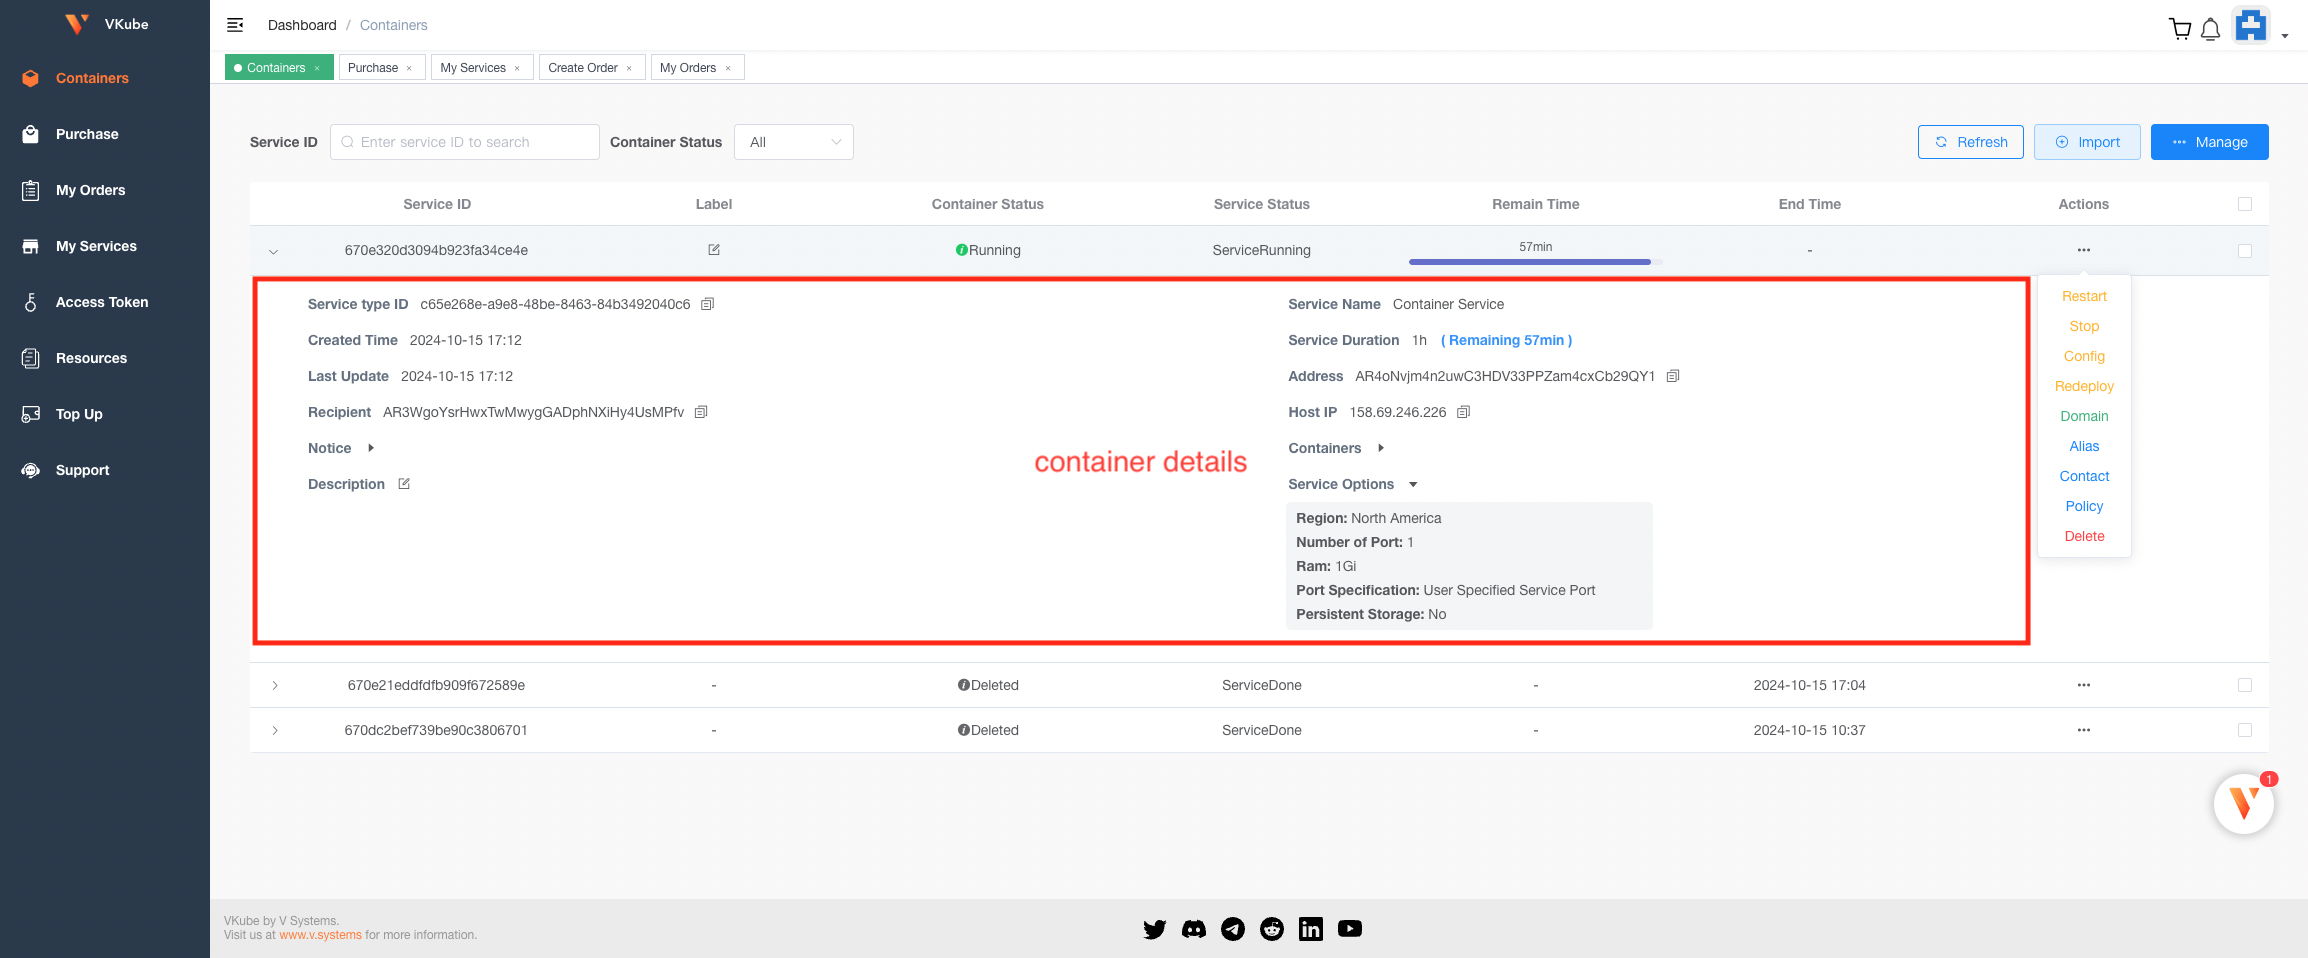This screenshot has width=2308, height=958.
Task: Close the Create Order tab
Action: pos(629,68)
